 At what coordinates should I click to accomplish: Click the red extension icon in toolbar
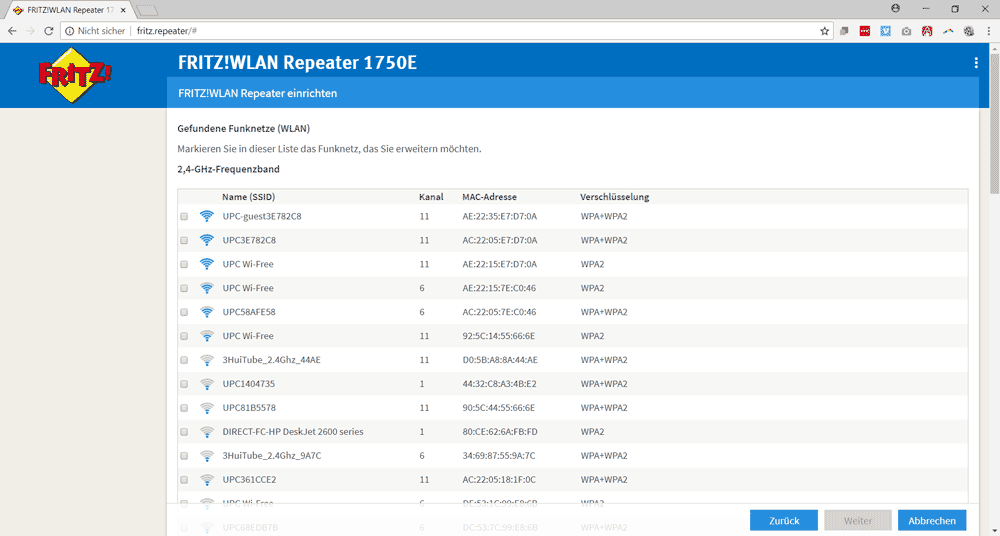865,31
